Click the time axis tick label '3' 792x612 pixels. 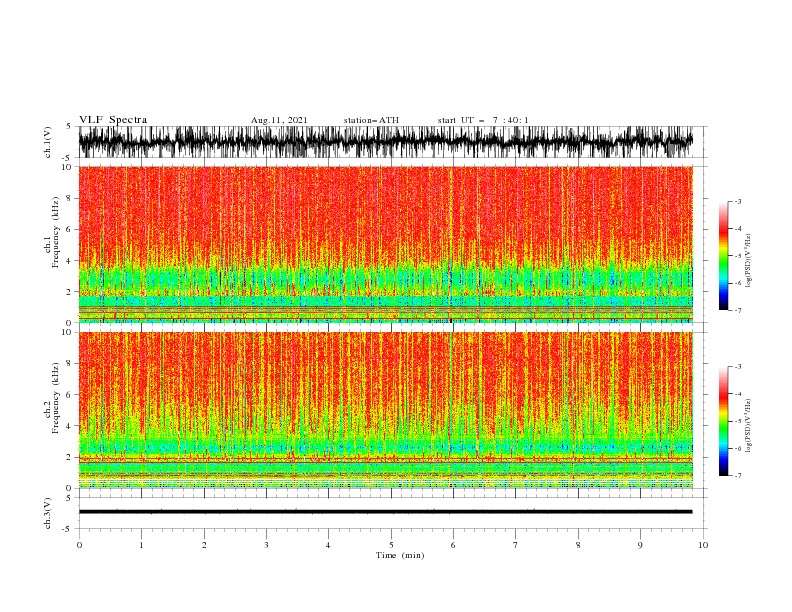[x=266, y=545]
